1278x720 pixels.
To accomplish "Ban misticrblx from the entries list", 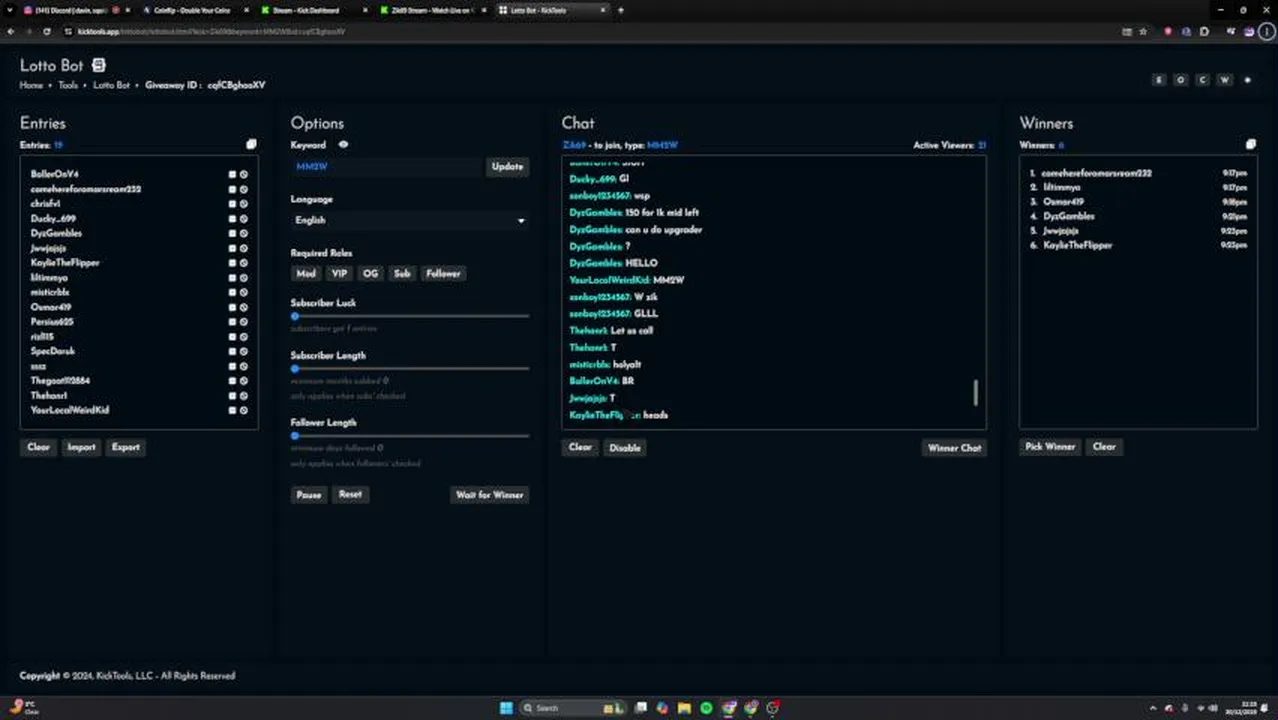I will 243,292.
